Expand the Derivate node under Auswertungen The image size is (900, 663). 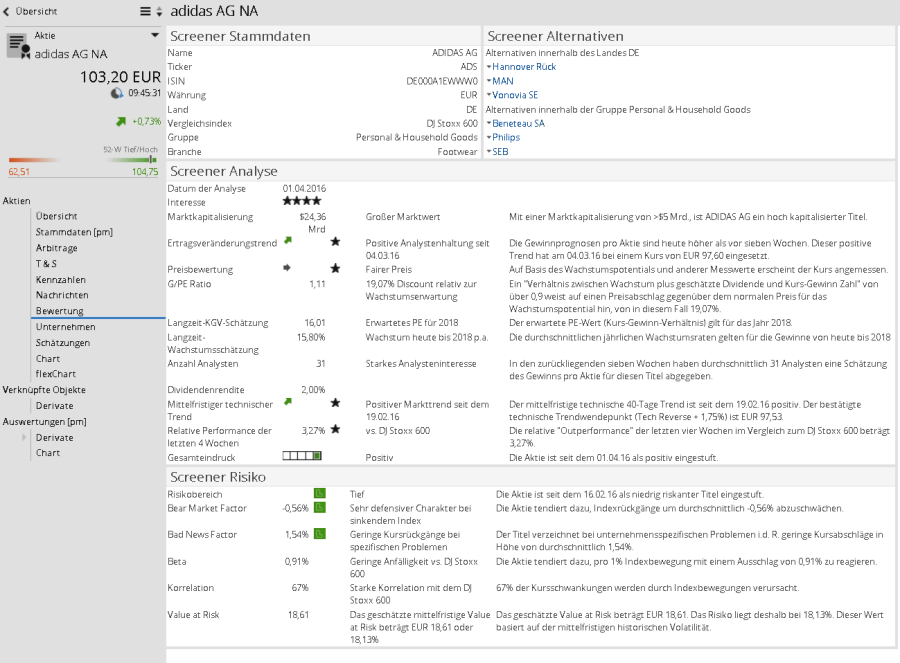coord(24,438)
